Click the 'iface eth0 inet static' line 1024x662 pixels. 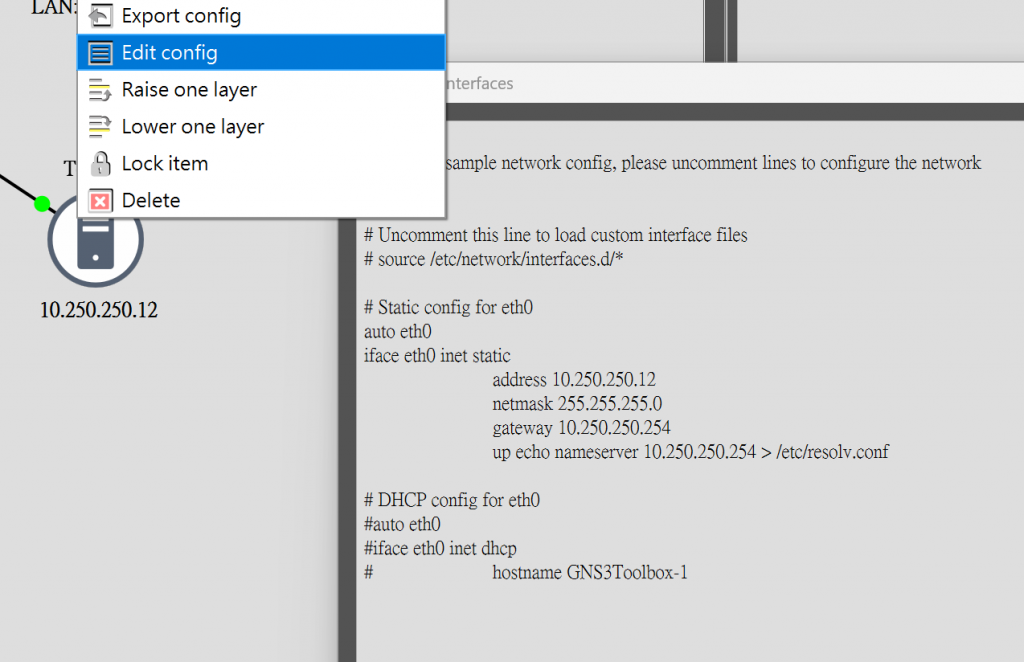point(437,356)
